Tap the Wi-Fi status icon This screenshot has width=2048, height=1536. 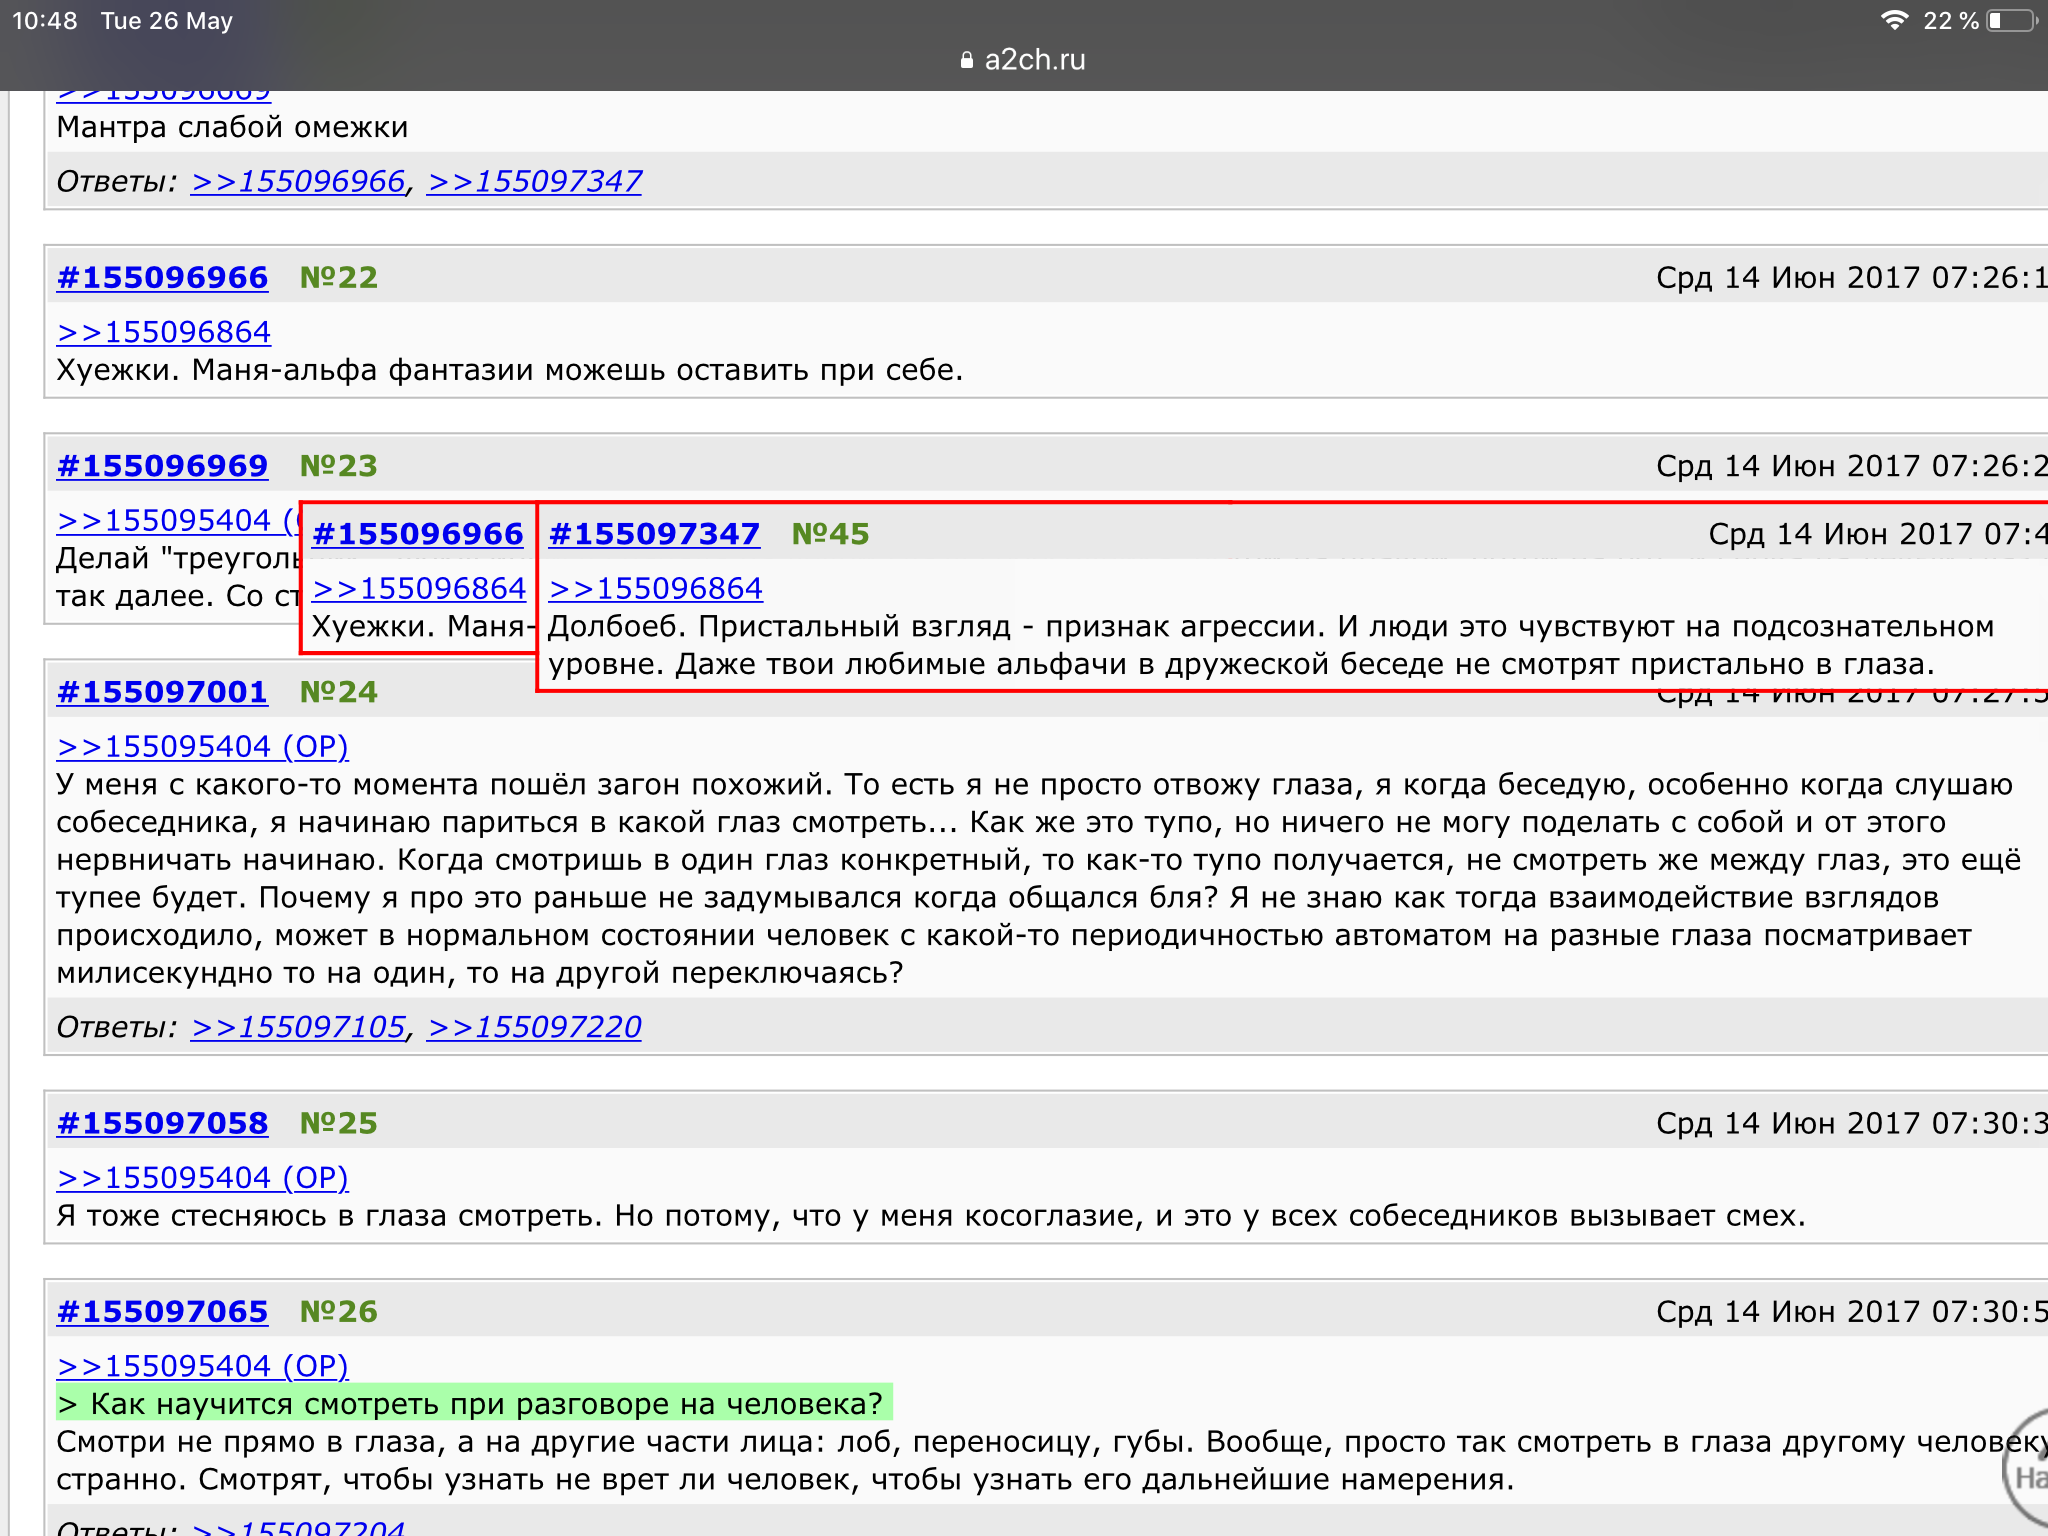point(1893,20)
